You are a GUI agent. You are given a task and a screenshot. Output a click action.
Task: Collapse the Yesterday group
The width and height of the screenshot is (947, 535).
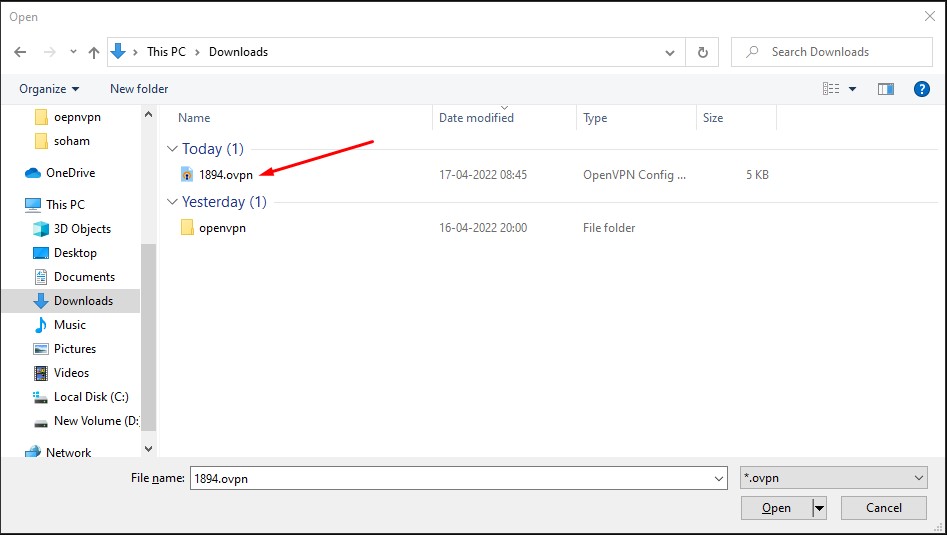pos(172,202)
